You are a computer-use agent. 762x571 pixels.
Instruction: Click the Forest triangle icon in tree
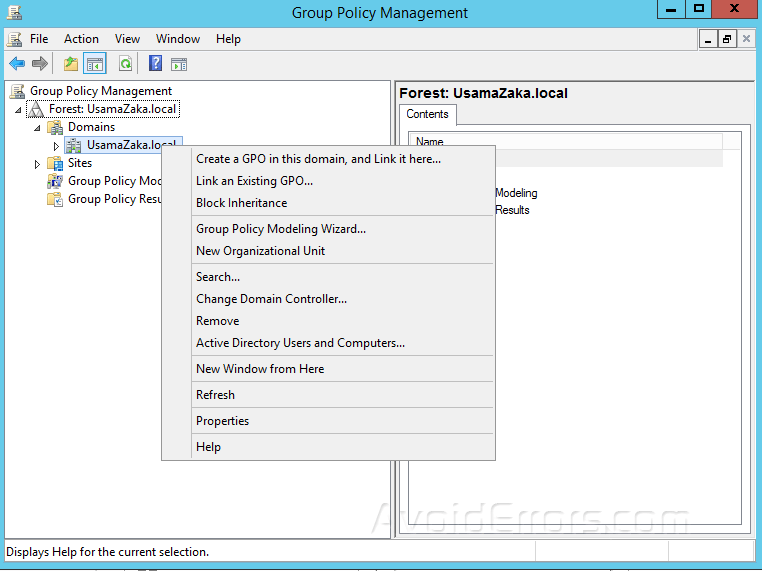[35, 109]
